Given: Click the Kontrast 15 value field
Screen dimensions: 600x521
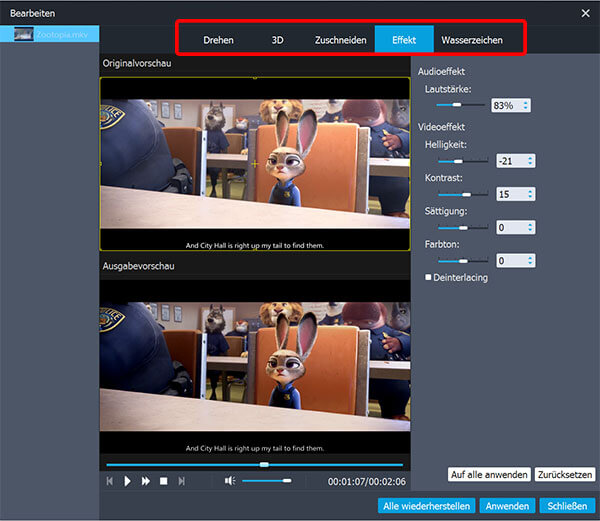Looking at the screenshot, I should (x=515, y=194).
